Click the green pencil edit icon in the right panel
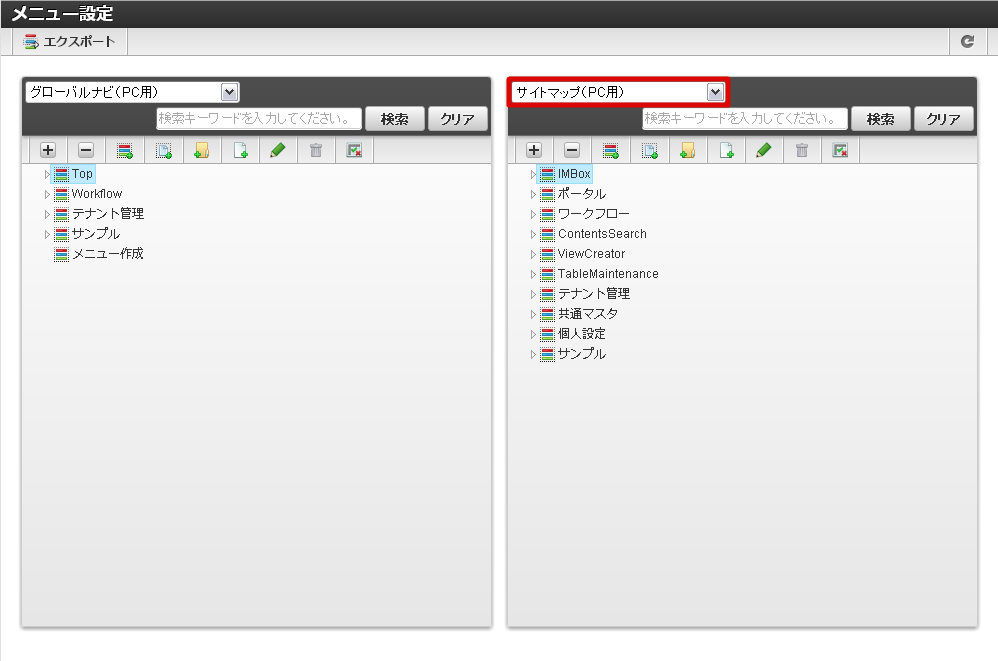Viewport: 998px width, 661px height. pyautogui.click(x=764, y=150)
